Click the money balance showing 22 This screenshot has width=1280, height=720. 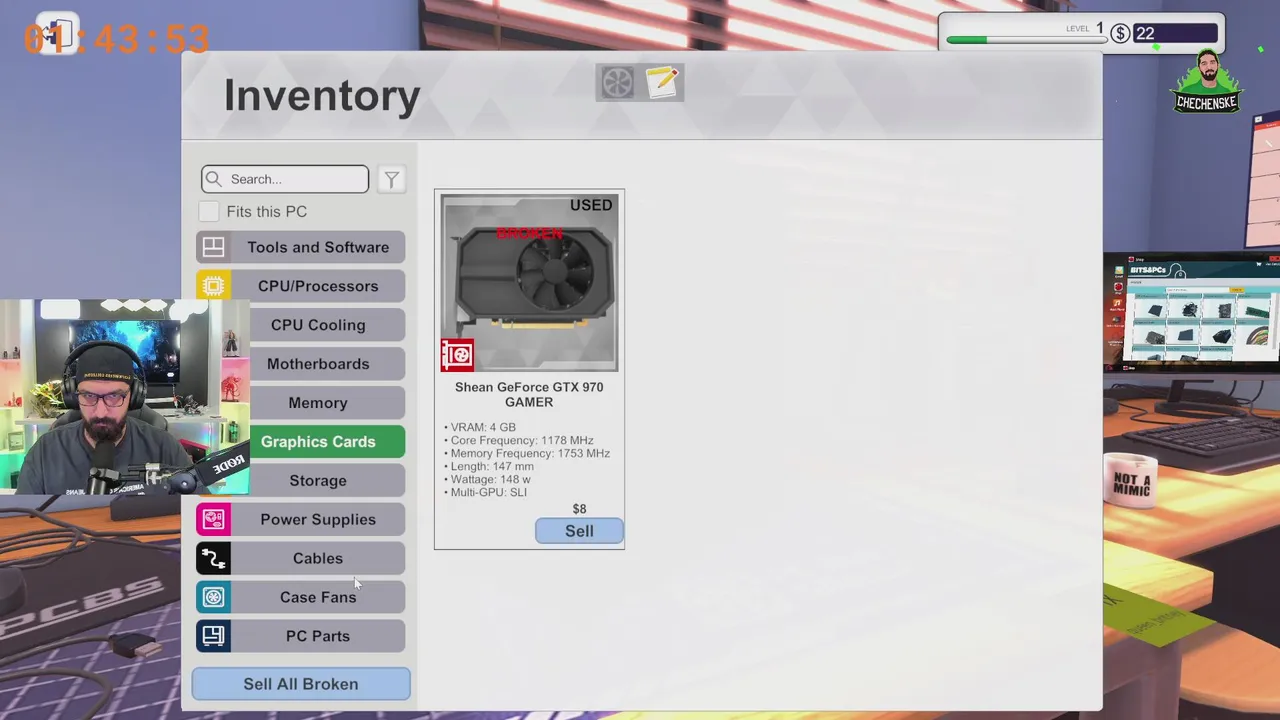coord(1176,34)
